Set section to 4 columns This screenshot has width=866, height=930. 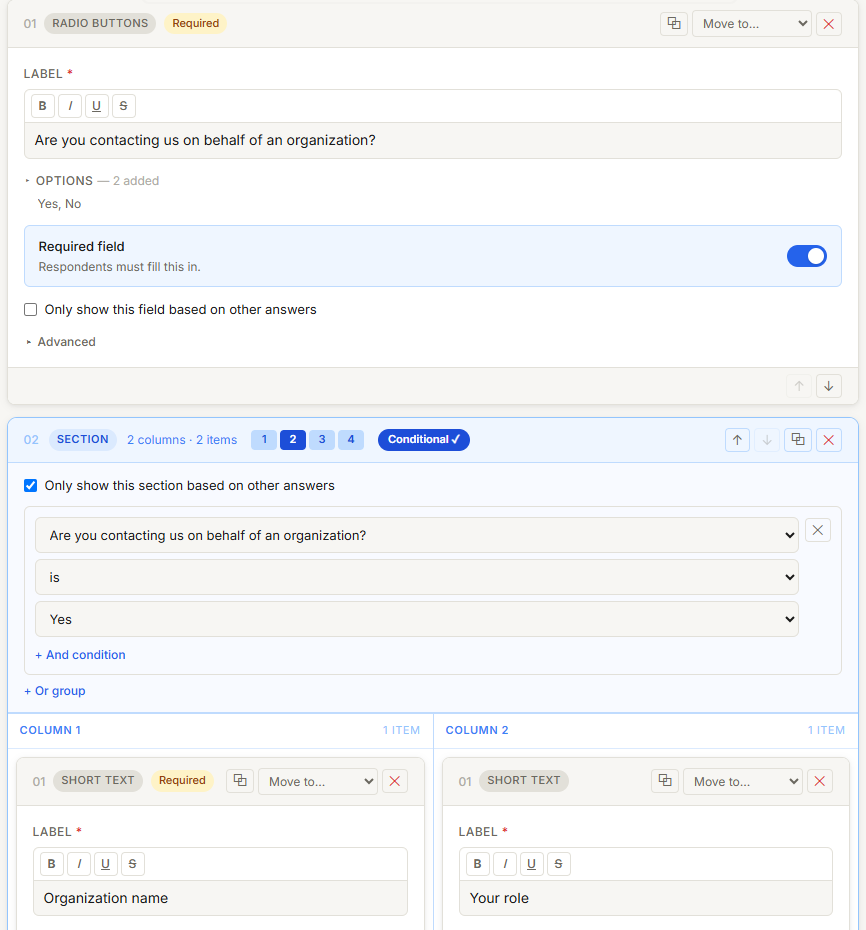[351, 439]
